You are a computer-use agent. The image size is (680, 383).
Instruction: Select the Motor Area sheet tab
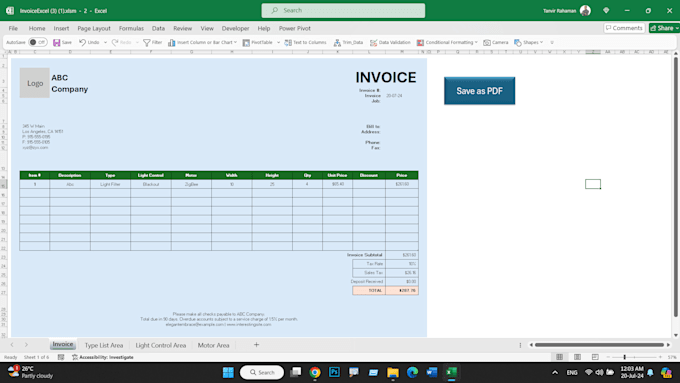(213, 345)
